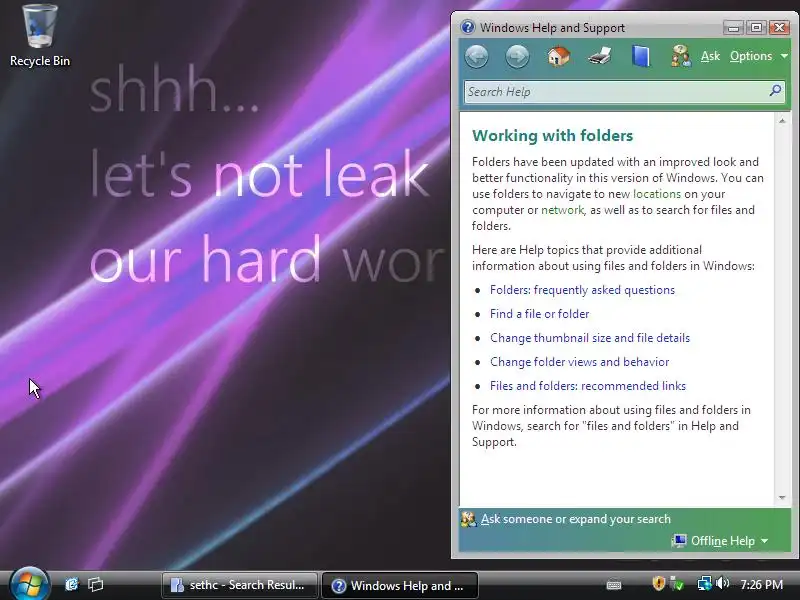This screenshot has height=600, width=800.
Task: Browse Help using the book icon
Action: (641, 56)
